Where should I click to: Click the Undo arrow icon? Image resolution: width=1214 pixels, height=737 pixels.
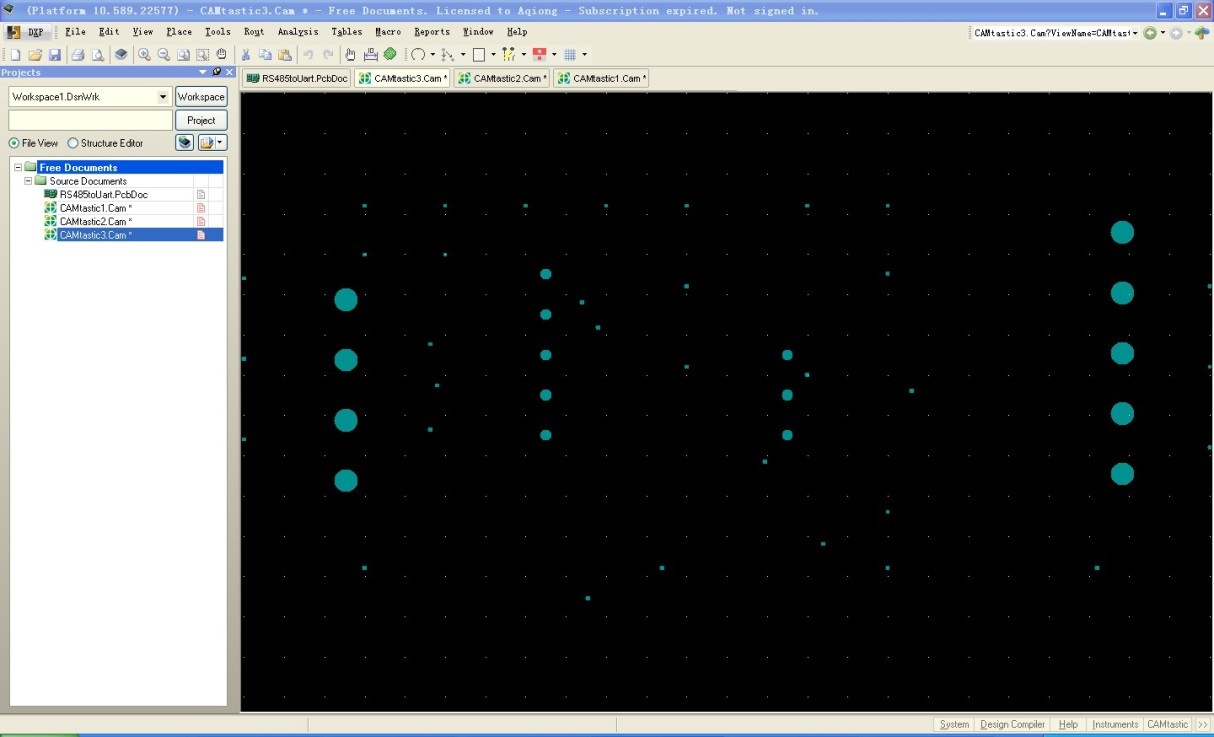pos(308,54)
